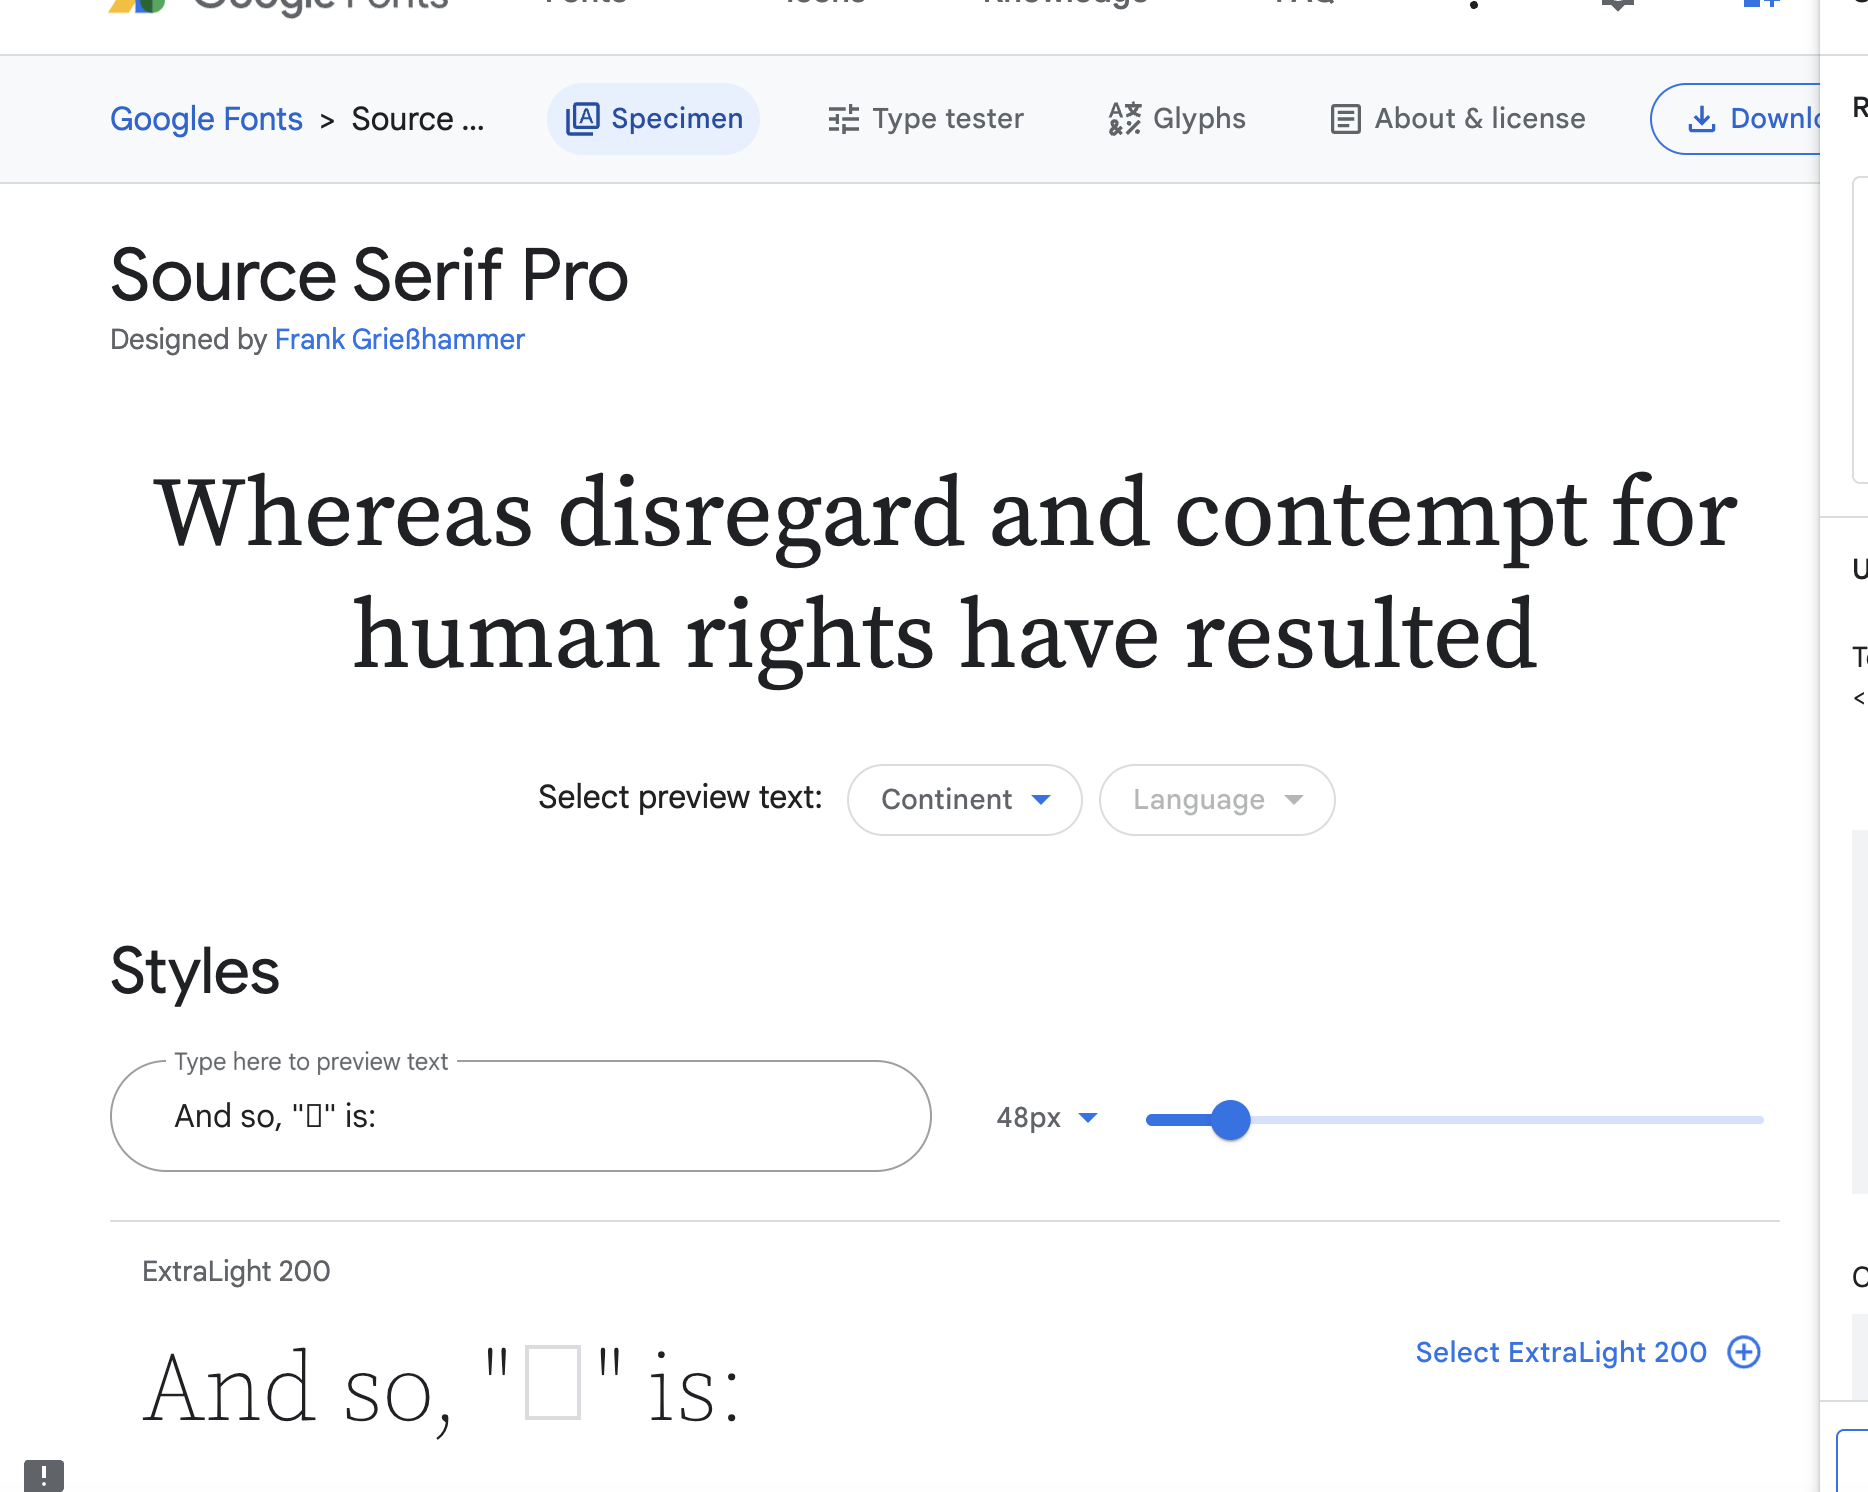Click the feedback exclamation icon

44,1476
